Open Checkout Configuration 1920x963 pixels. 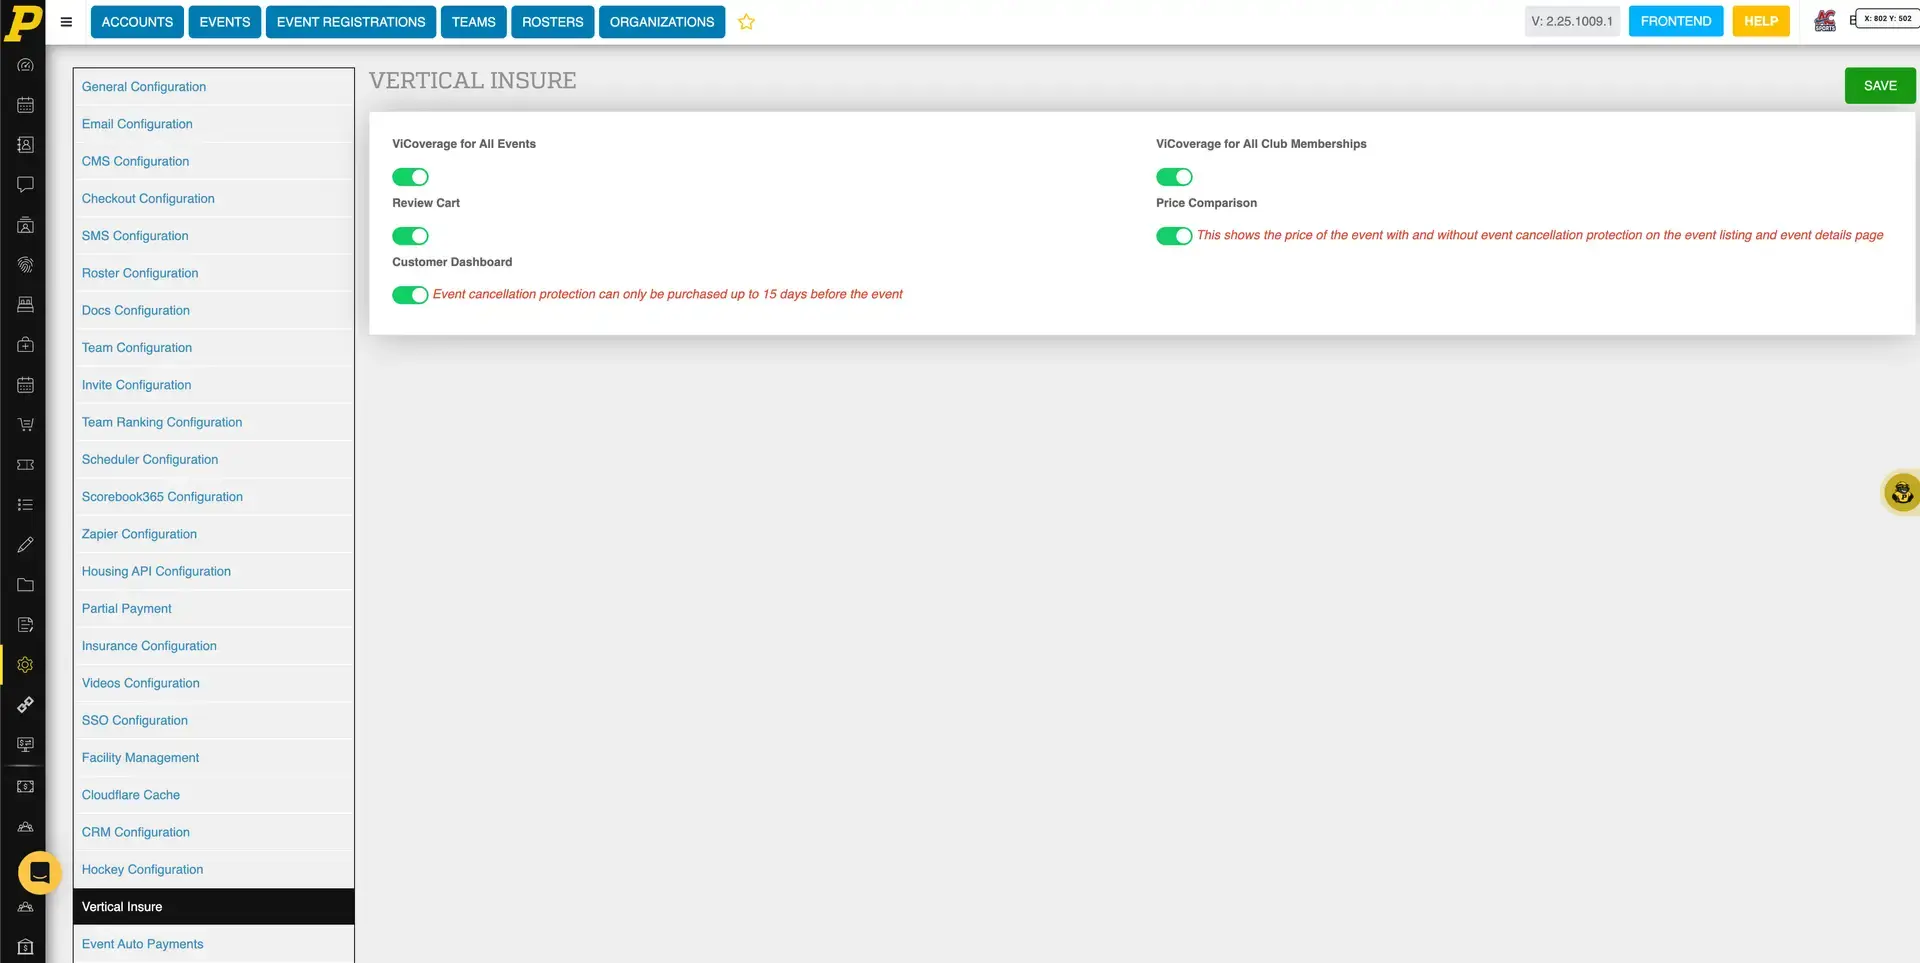point(213,199)
